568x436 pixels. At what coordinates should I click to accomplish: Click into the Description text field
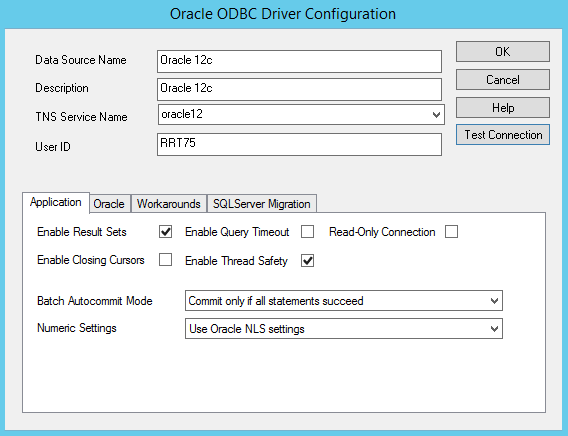tap(300, 89)
